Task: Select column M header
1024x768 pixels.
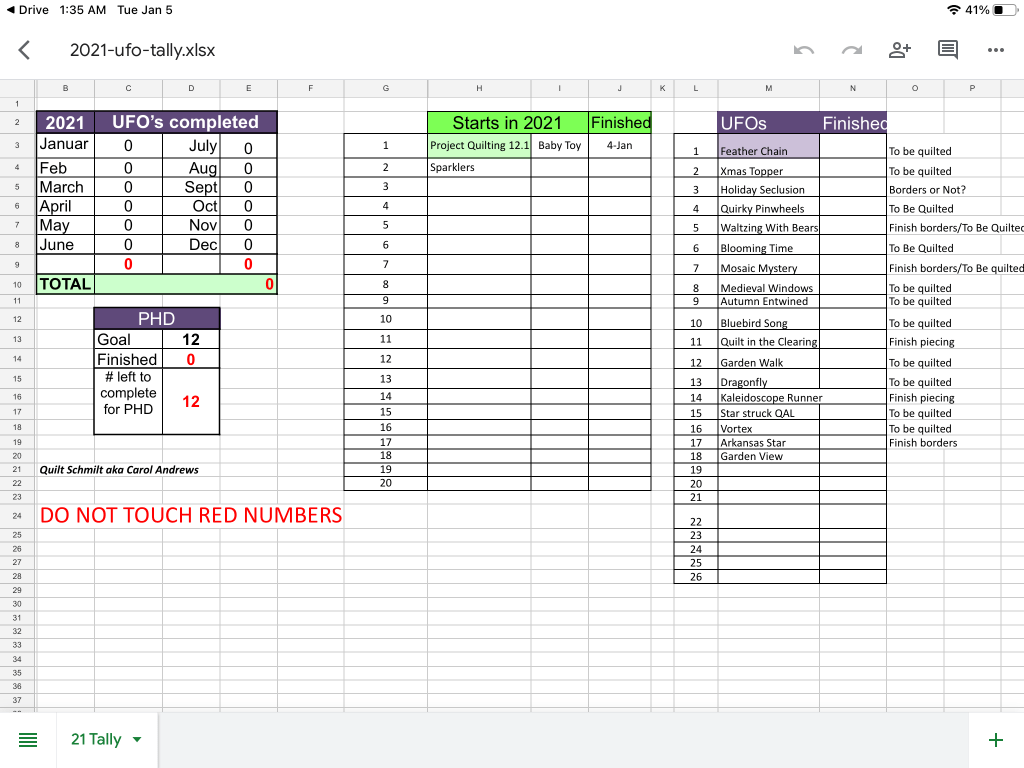Action: click(768, 89)
